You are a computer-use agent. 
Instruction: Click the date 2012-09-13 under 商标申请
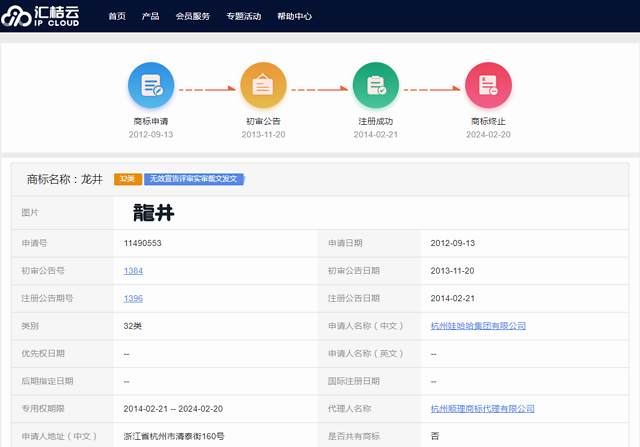pyautogui.click(x=151, y=134)
